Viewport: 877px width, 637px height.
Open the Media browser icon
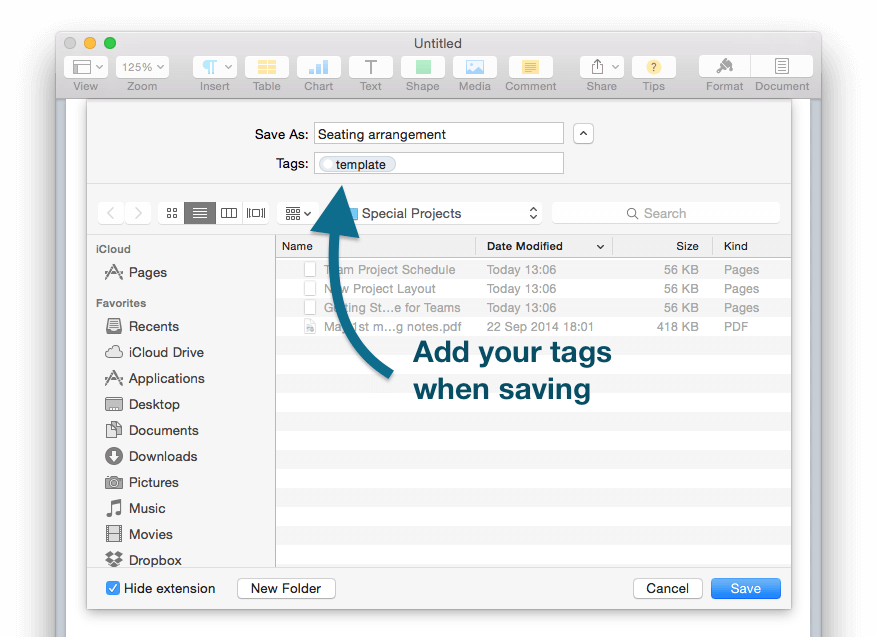tap(474, 67)
